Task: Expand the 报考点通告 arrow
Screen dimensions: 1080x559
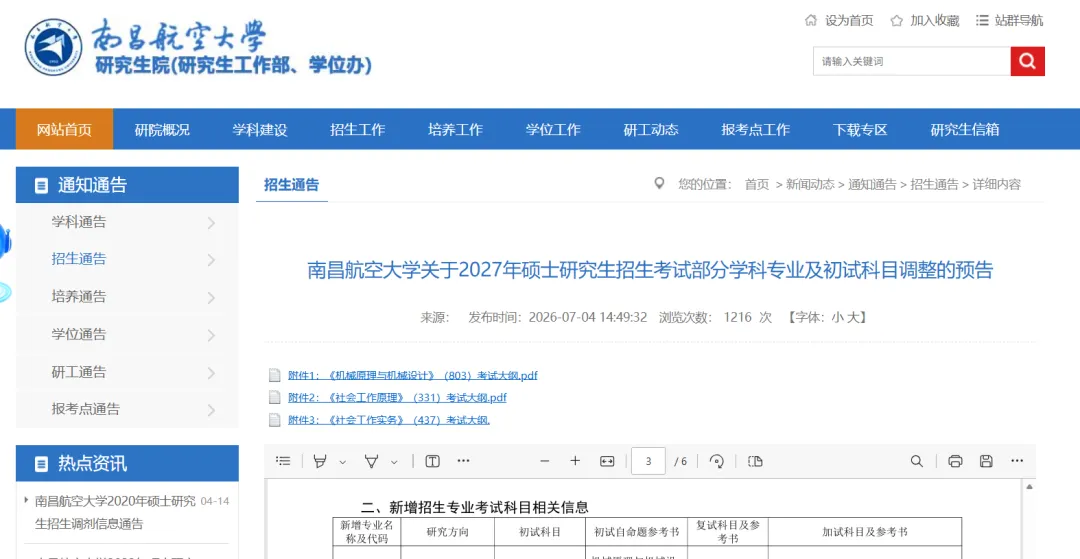Action: pos(211,410)
